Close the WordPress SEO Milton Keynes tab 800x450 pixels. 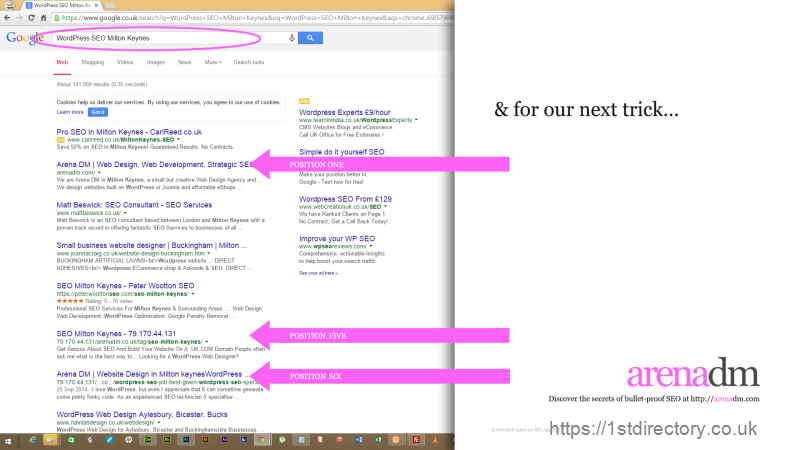click(x=96, y=5)
